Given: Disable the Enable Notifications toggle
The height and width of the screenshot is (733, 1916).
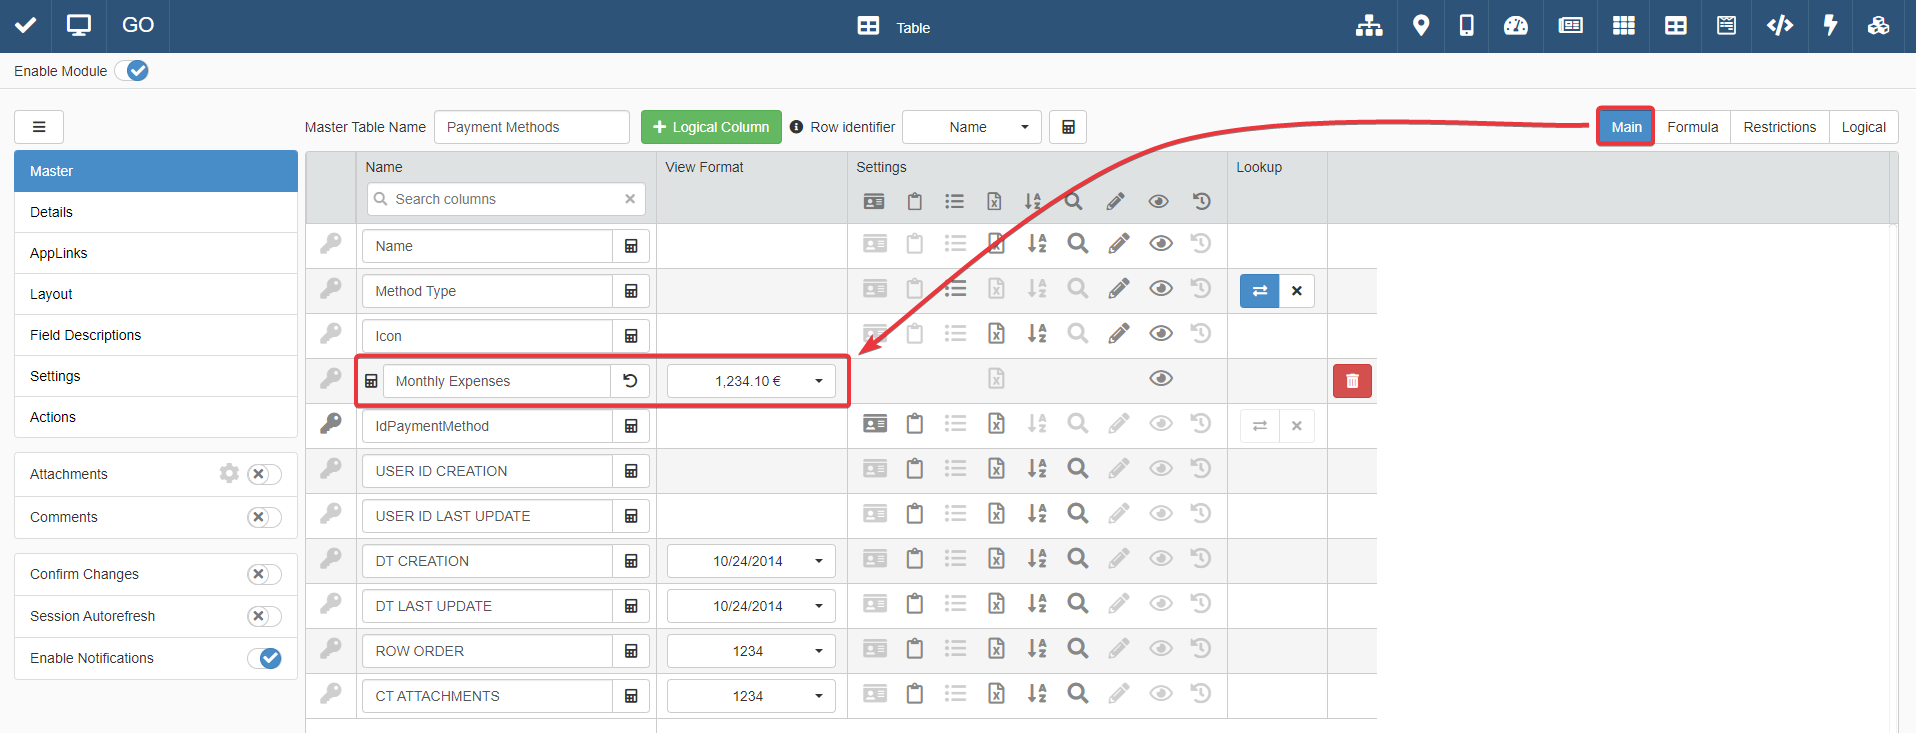Looking at the screenshot, I should (x=264, y=658).
